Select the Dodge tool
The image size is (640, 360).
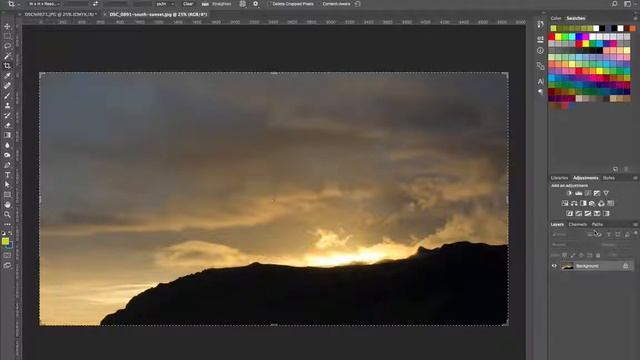click(7, 155)
